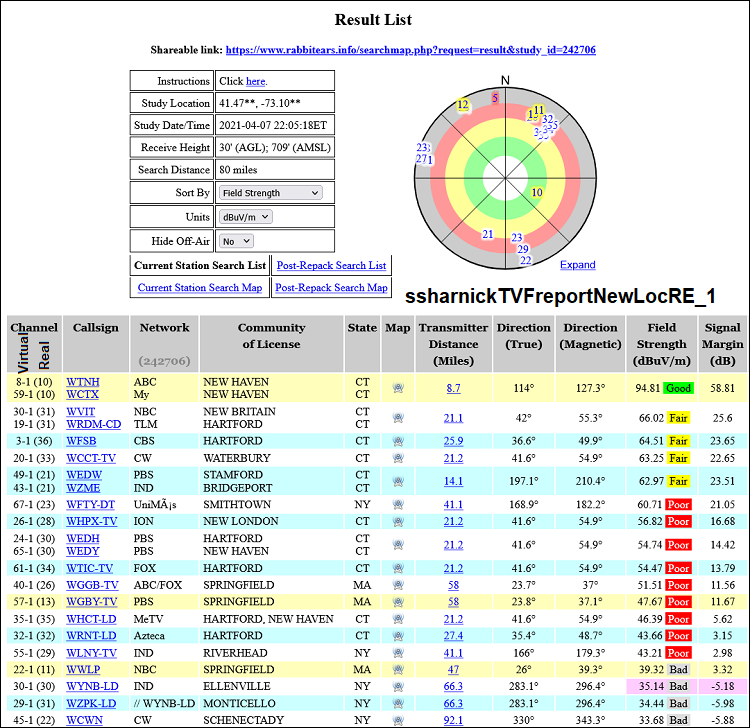Open map icon in WFTY-DT Smithtown row
The image size is (750, 728).
398,505
